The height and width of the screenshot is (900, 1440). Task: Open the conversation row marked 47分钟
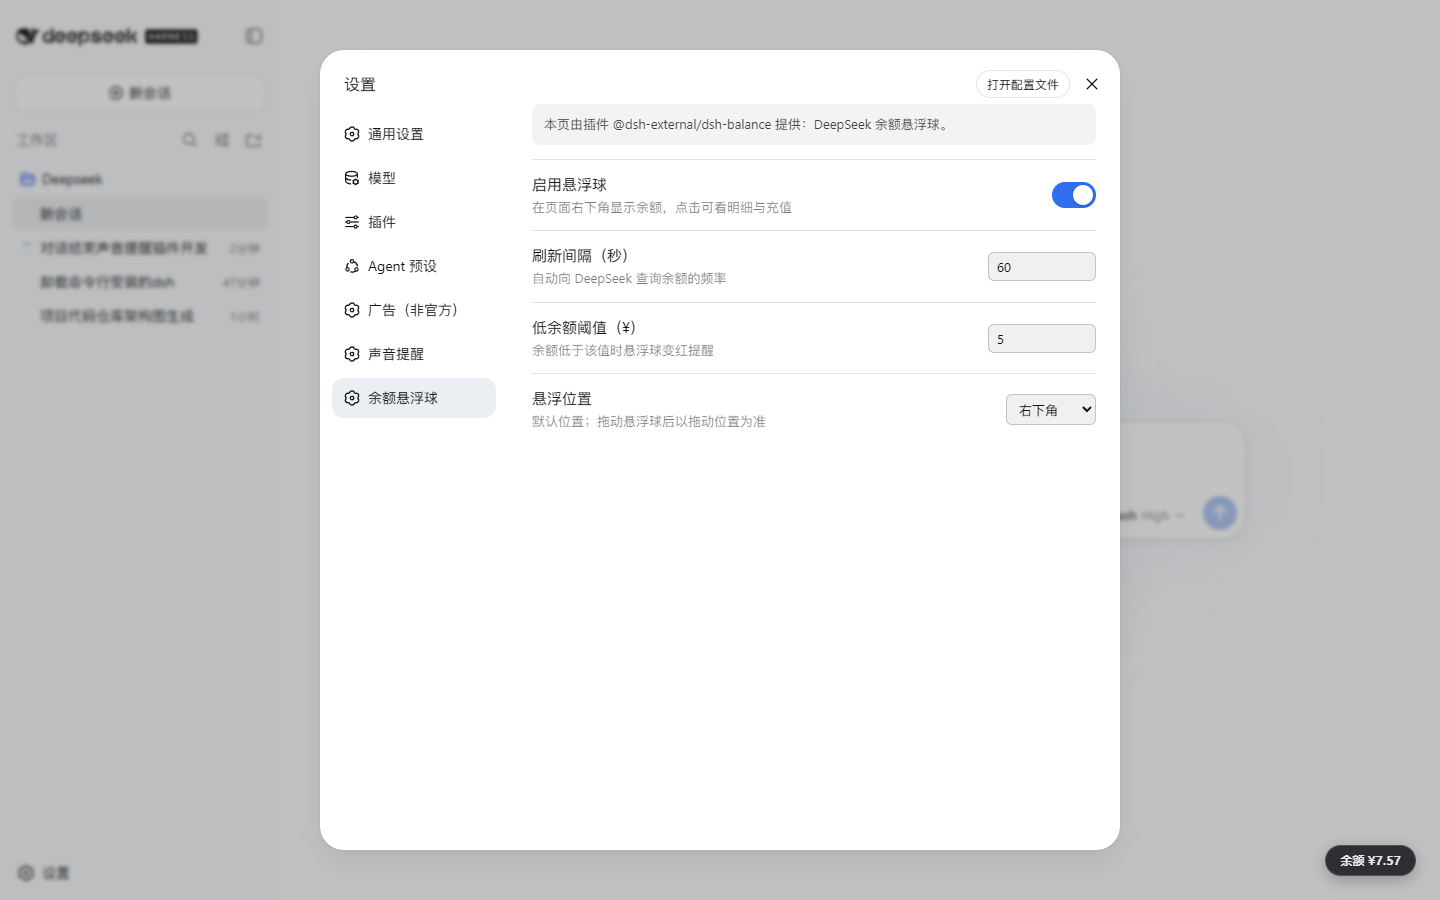(140, 282)
